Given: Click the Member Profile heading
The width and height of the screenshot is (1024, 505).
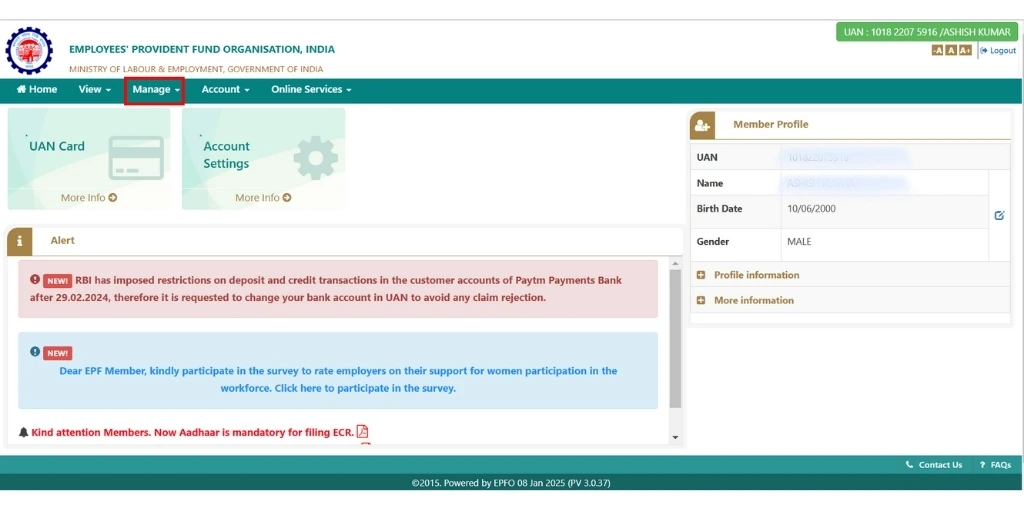Looking at the screenshot, I should 771,124.
